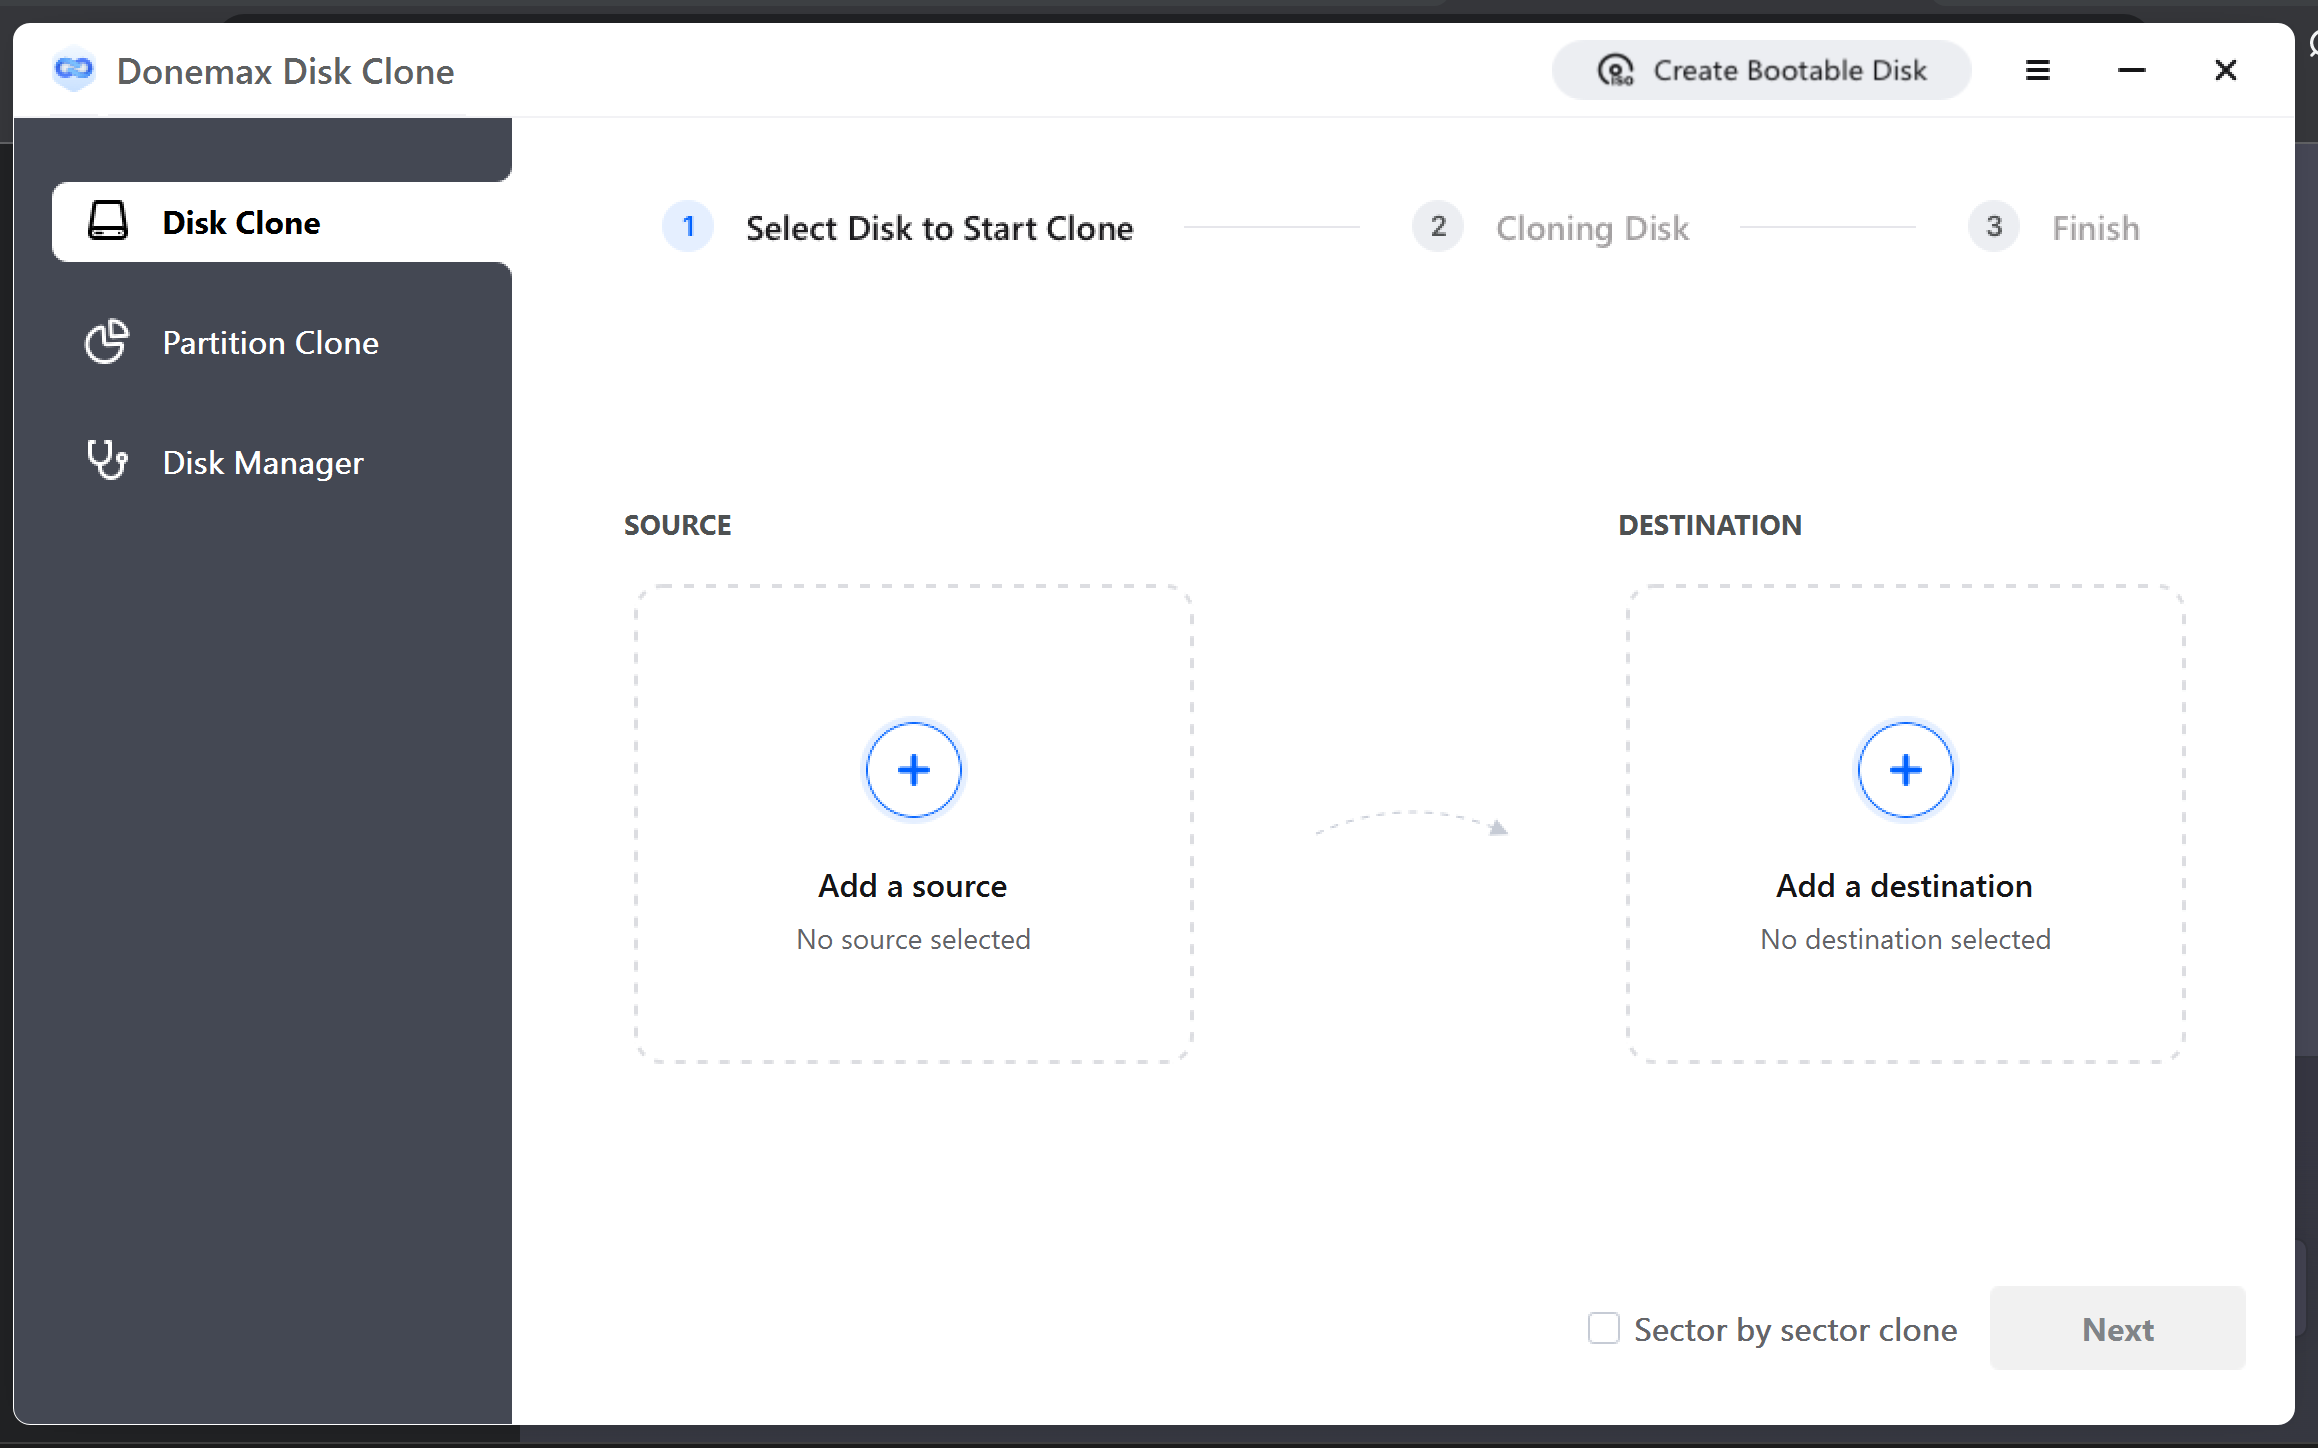
Task: Click the 'Add a destination' text
Action: click(1904, 886)
